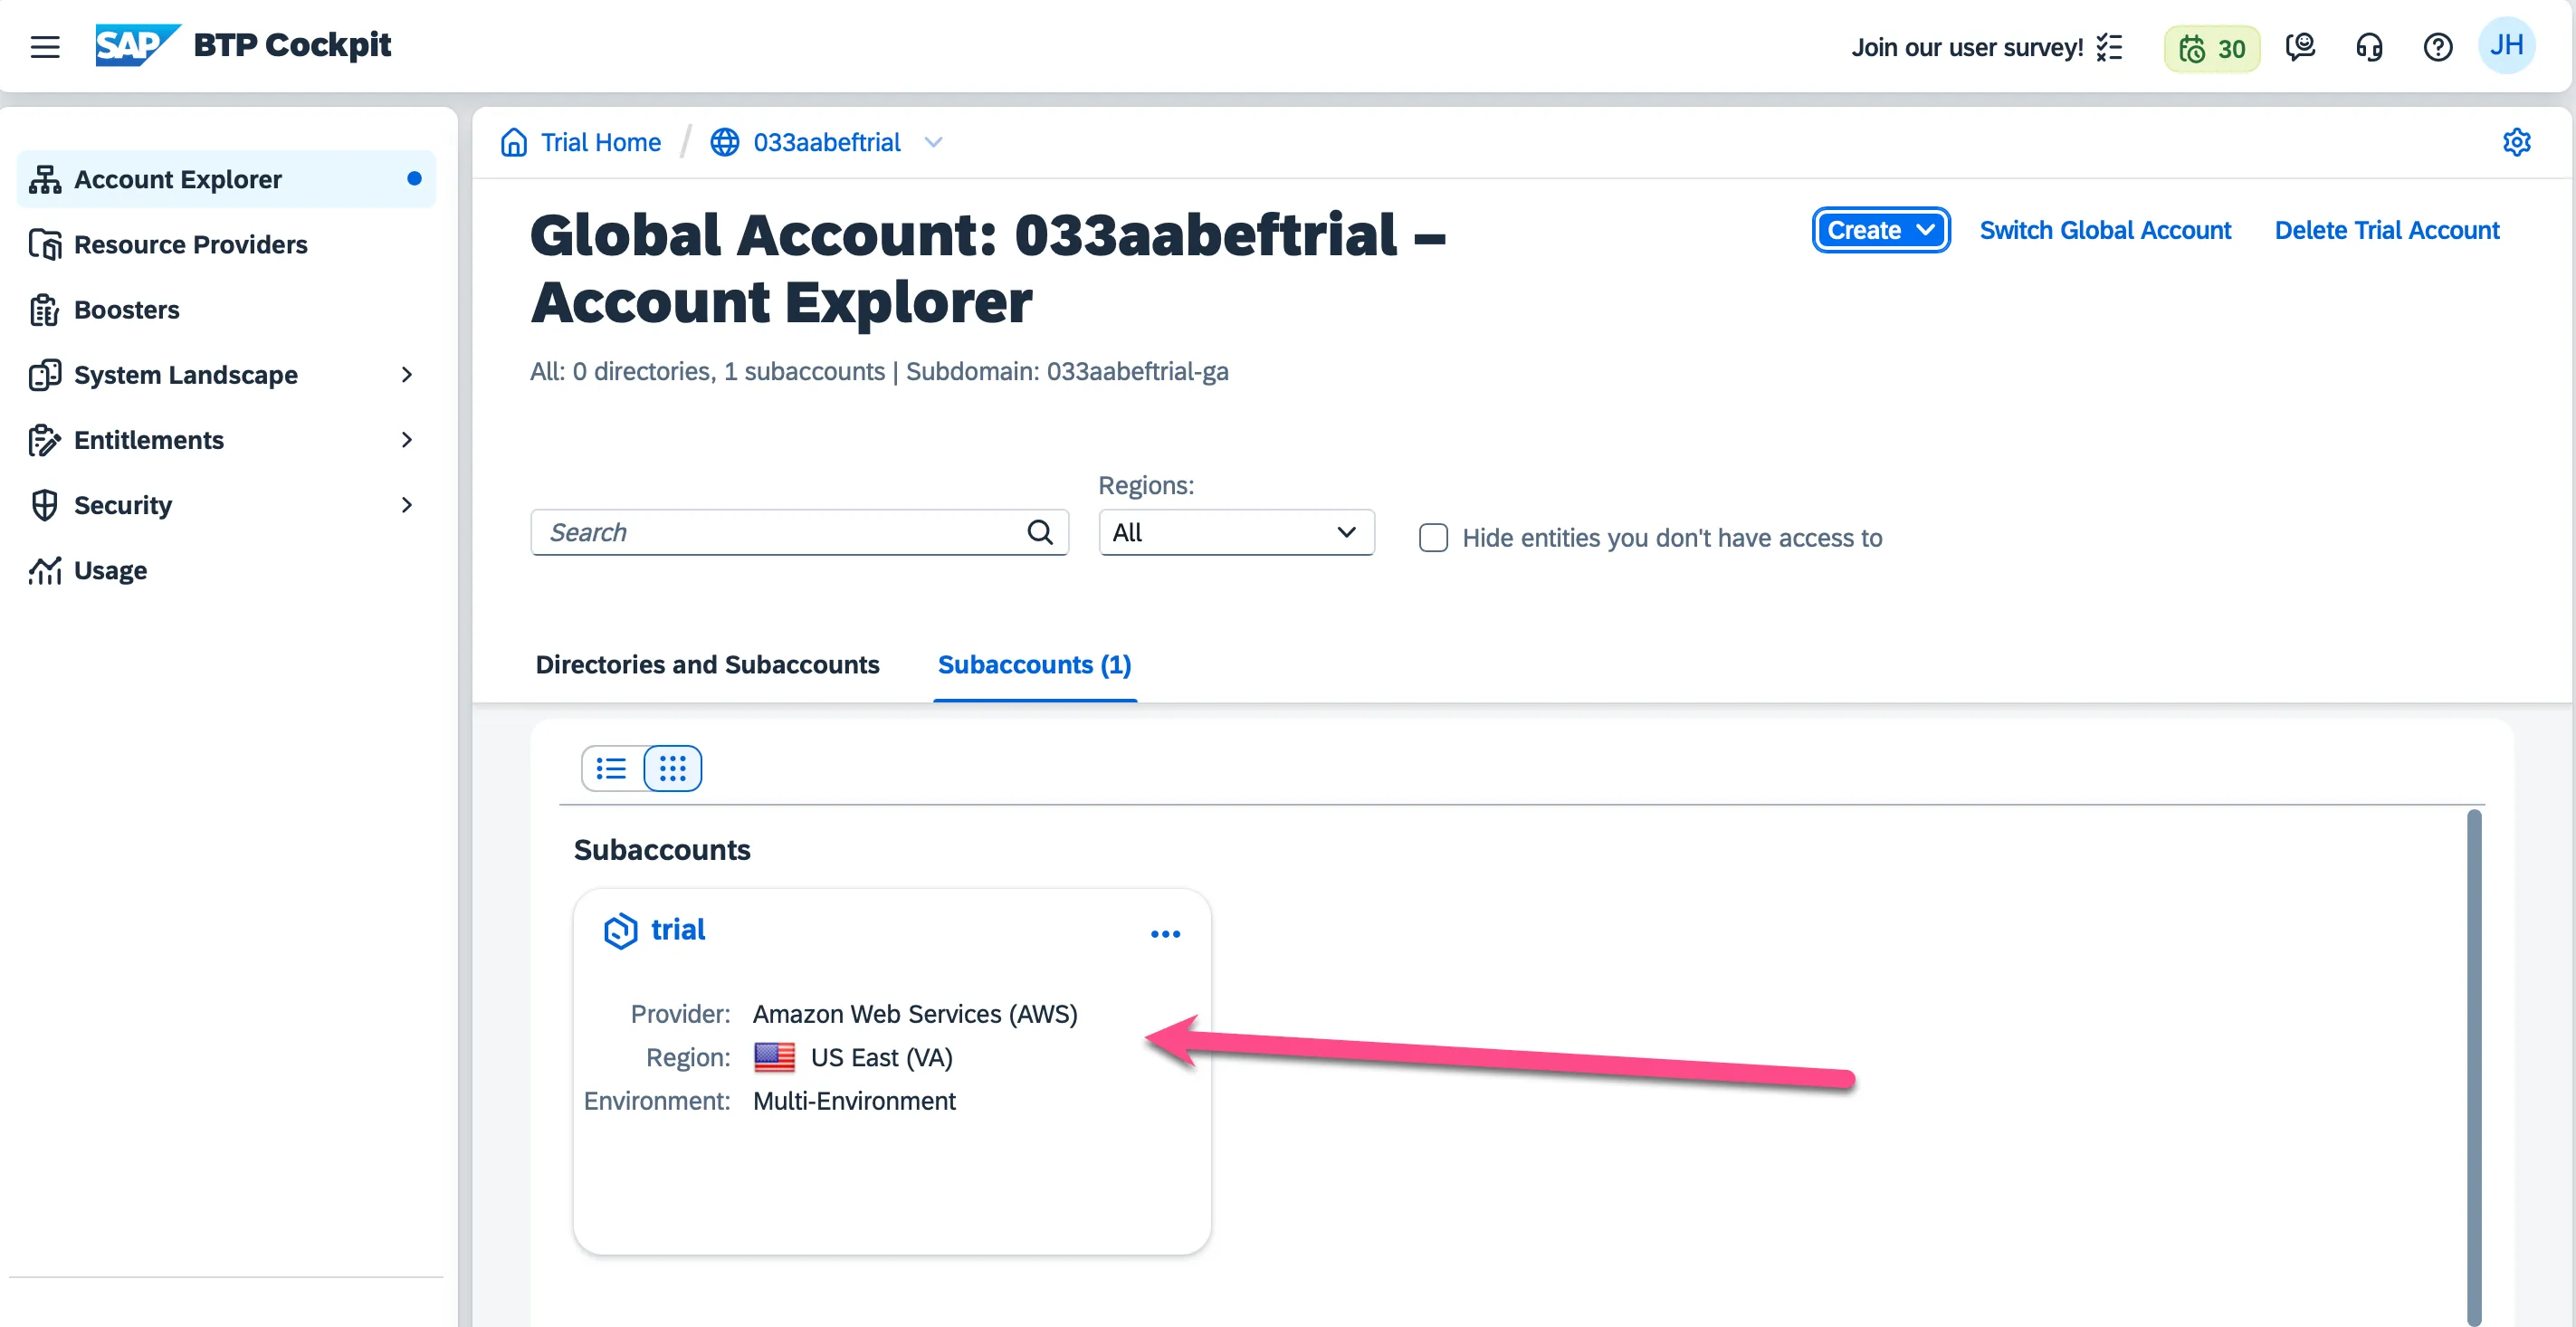Image resolution: width=2576 pixels, height=1327 pixels.
Task: Select the Boosters sidebar menu item
Action: pos(127,310)
